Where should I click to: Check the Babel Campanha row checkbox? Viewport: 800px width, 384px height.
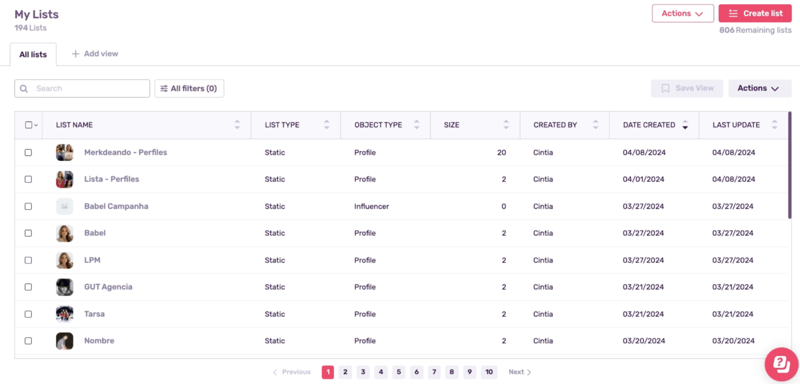point(28,207)
